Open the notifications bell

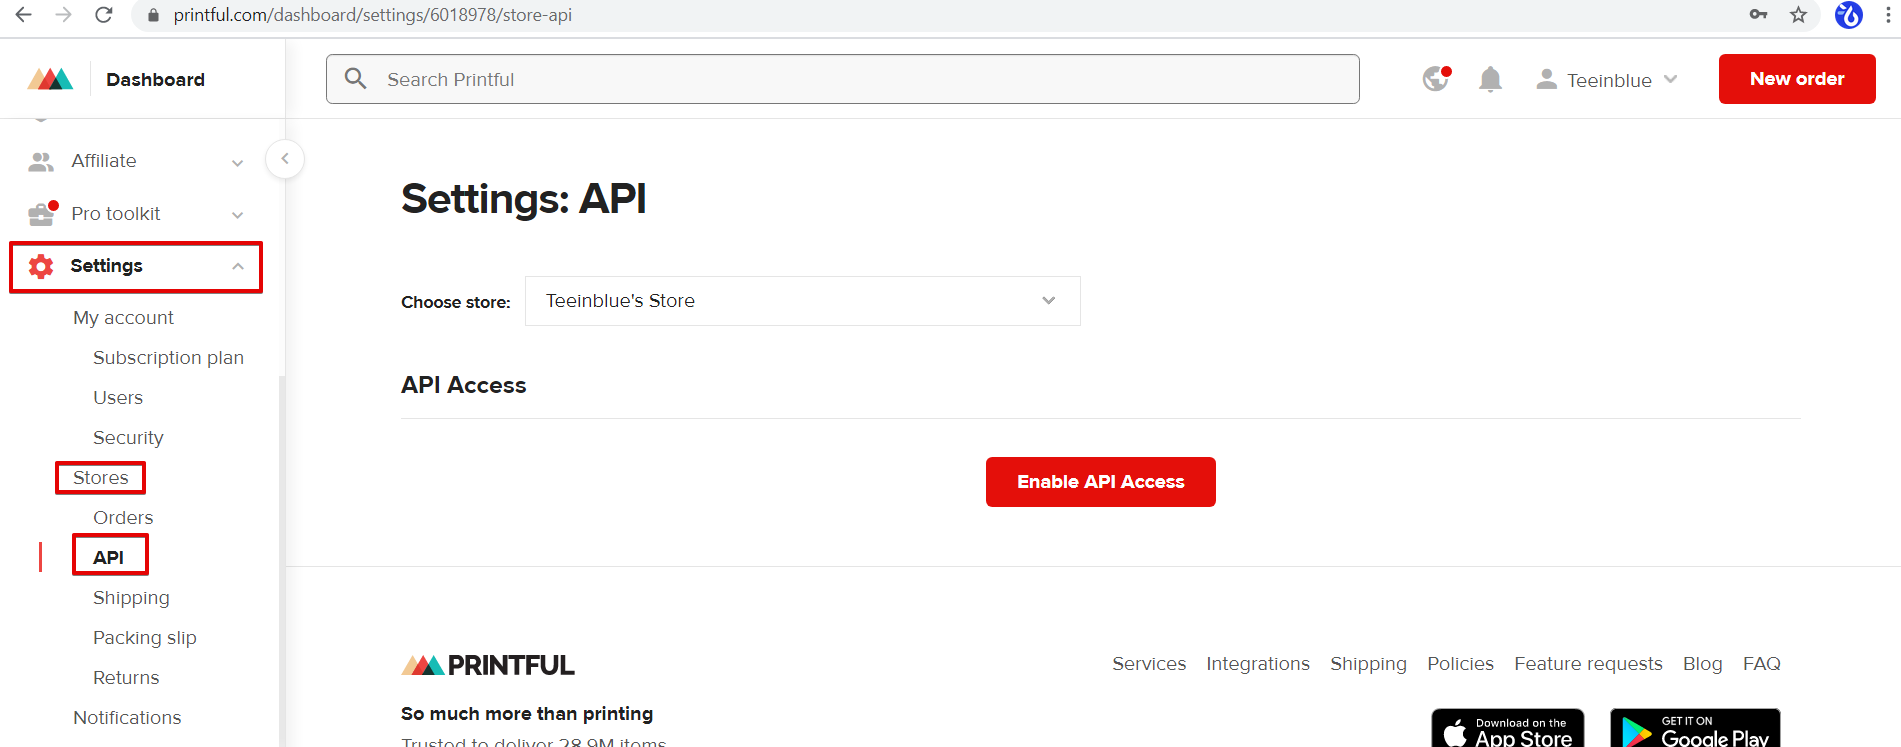[1490, 79]
